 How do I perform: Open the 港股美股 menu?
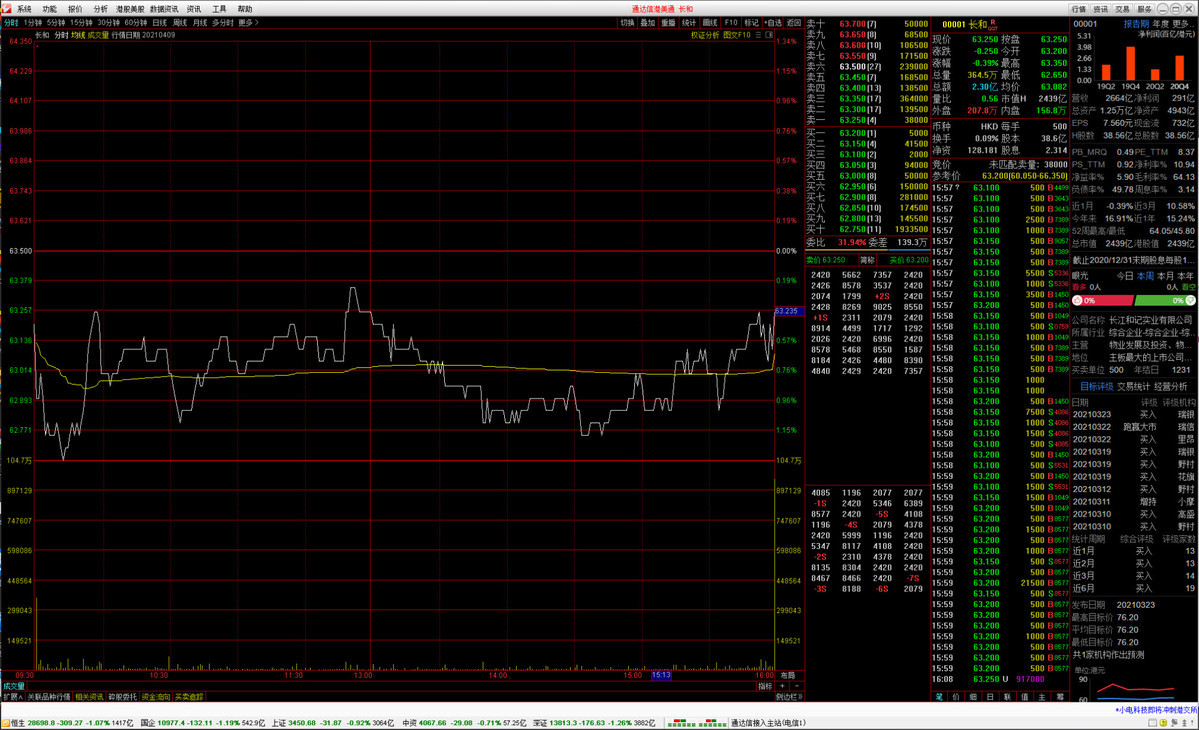click(130, 9)
